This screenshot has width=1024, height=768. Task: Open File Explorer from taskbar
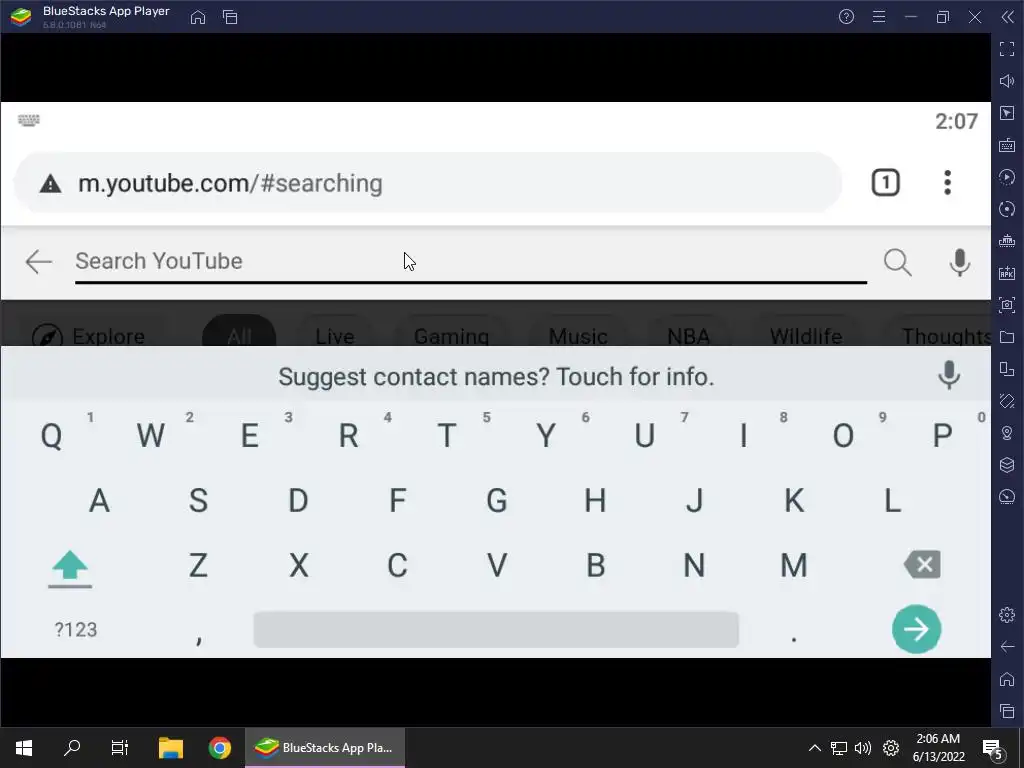171,748
